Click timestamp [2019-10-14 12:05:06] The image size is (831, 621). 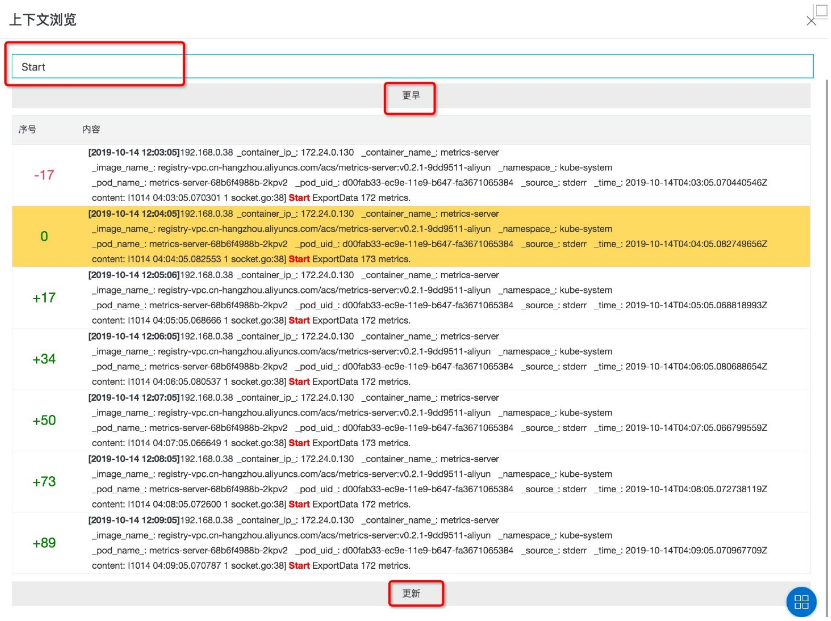pyautogui.click(x=134, y=275)
